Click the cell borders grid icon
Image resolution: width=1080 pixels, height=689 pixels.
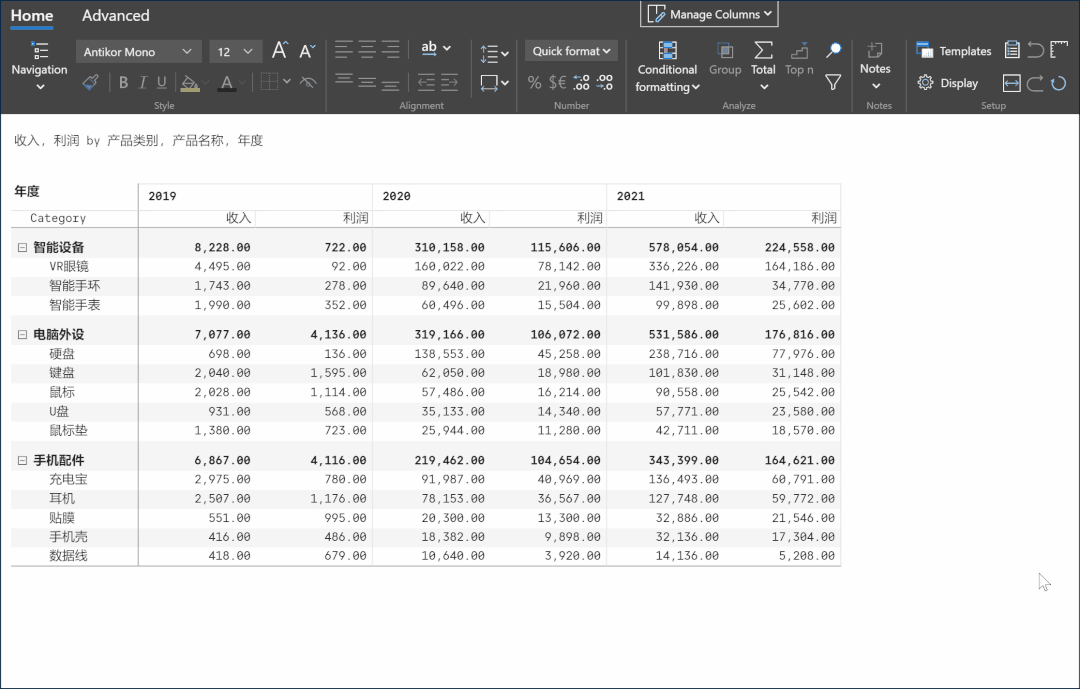point(270,82)
